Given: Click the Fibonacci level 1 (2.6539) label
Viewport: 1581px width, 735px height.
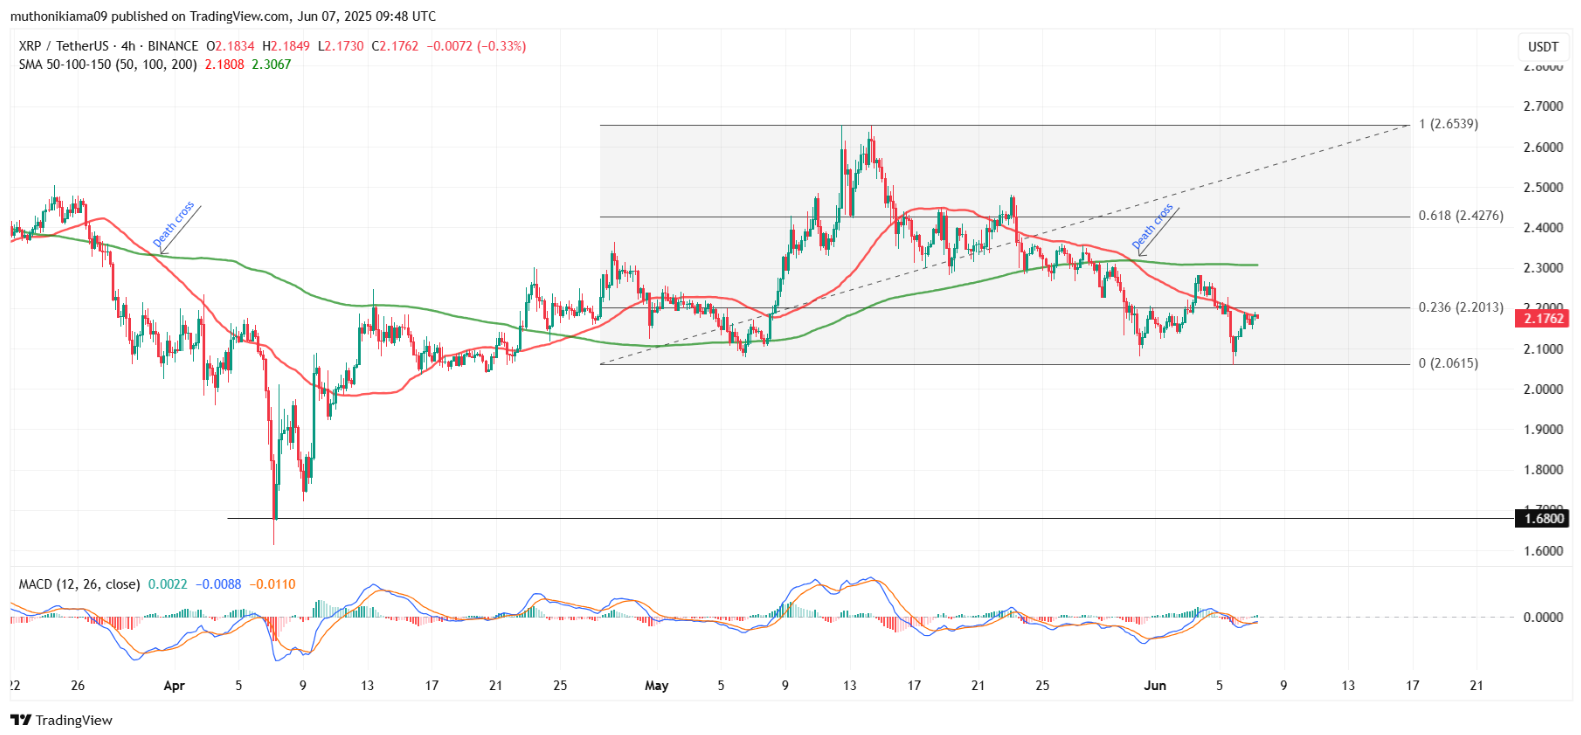Looking at the screenshot, I should (1448, 124).
